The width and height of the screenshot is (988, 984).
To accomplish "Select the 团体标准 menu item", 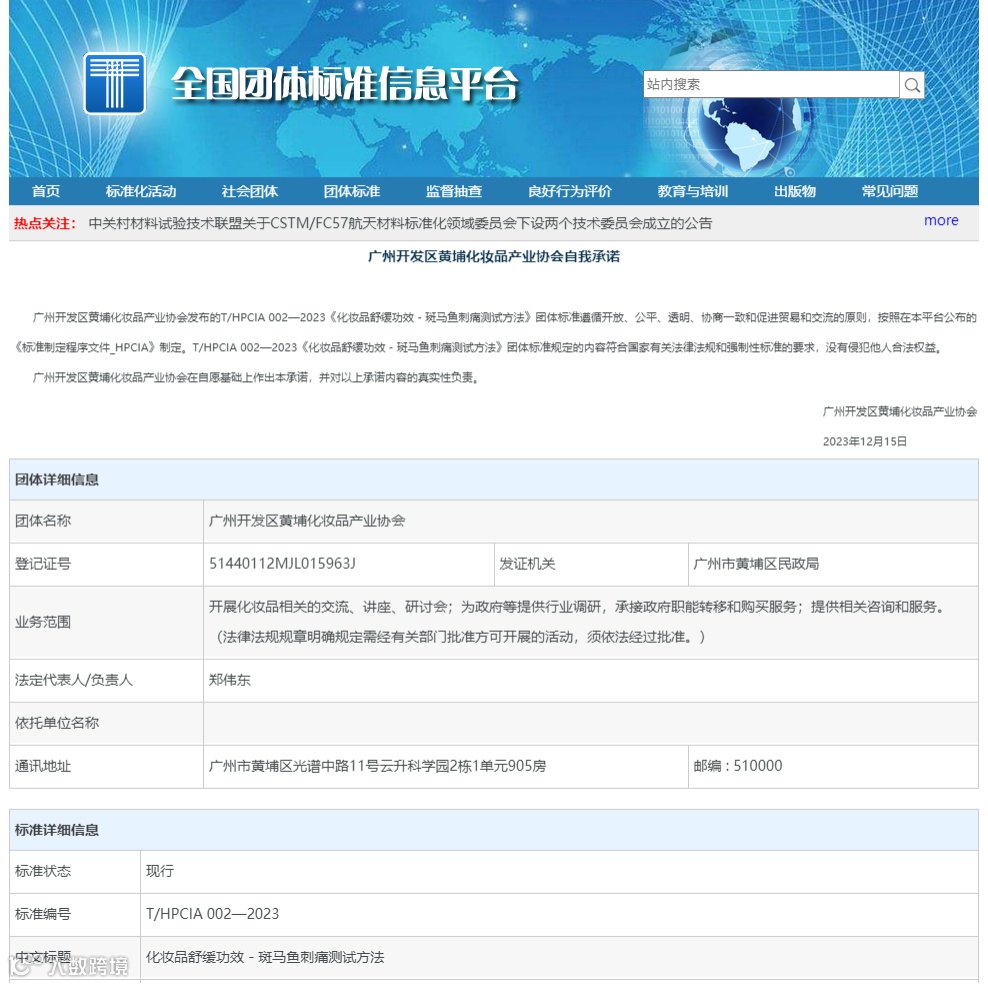I will [352, 192].
